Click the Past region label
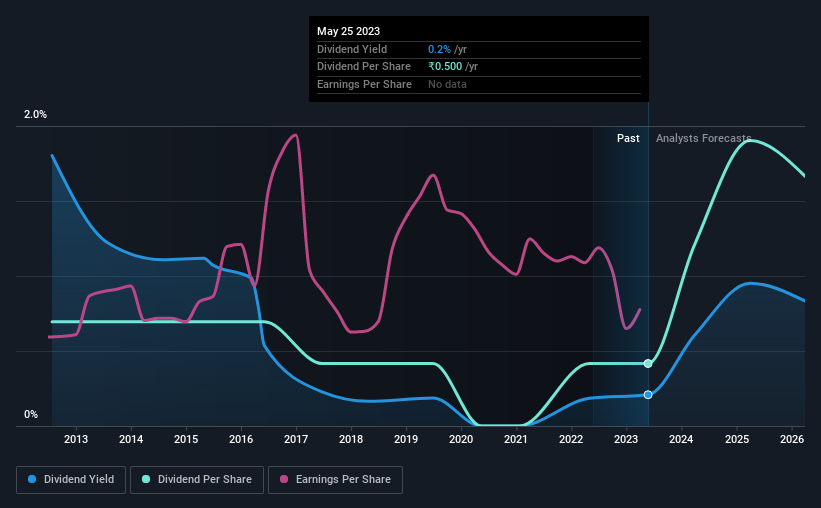This screenshot has width=821, height=508. pos(628,138)
